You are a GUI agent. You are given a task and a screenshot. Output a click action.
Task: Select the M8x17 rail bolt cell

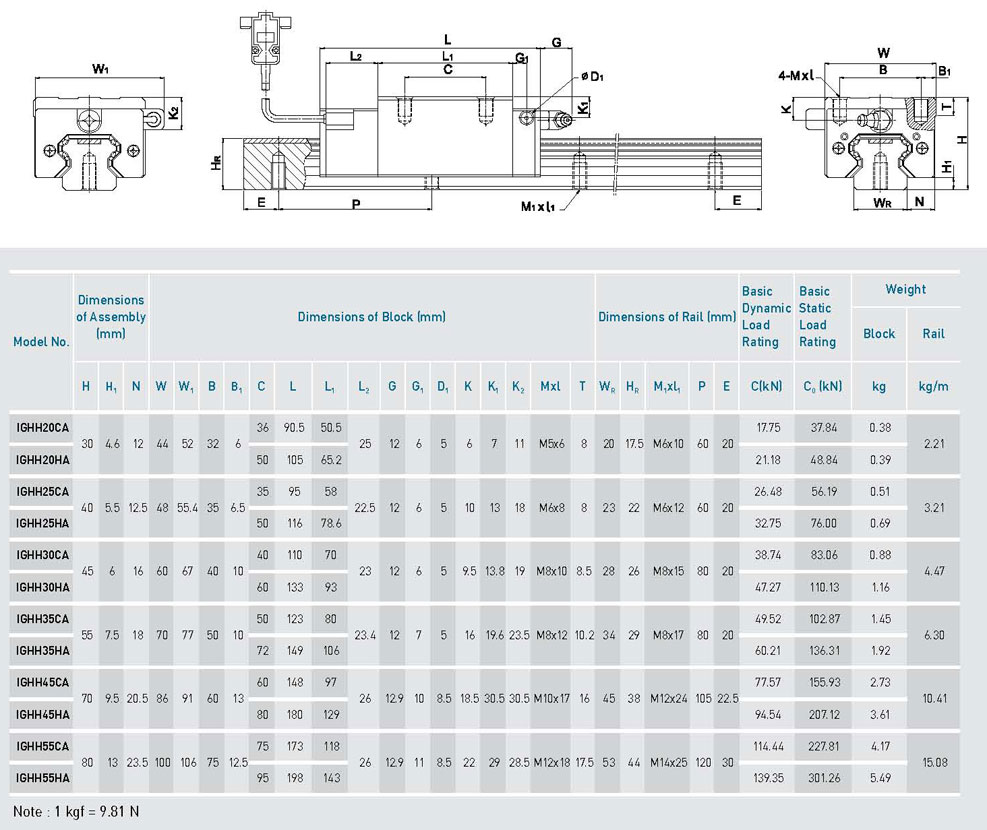[x=668, y=635]
